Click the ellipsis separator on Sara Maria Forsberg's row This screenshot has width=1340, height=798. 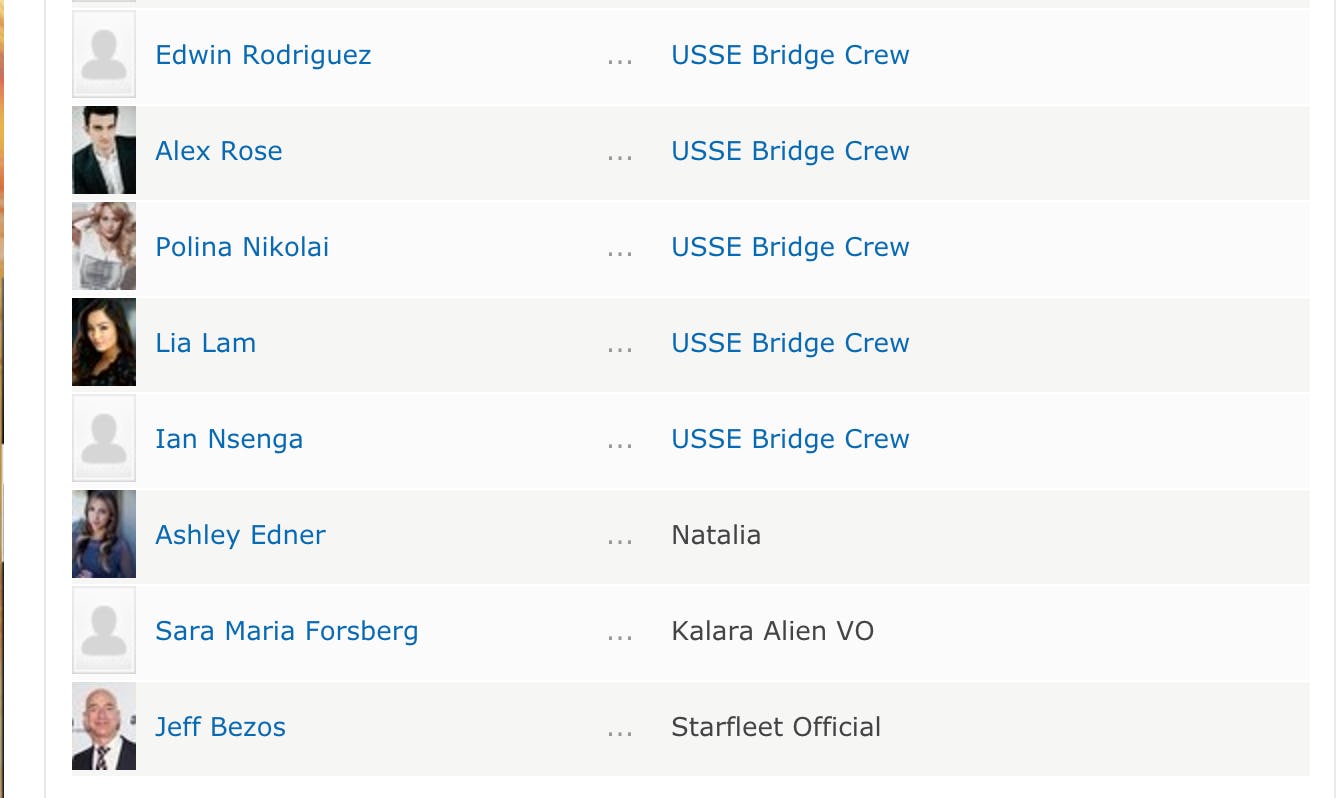click(x=621, y=631)
